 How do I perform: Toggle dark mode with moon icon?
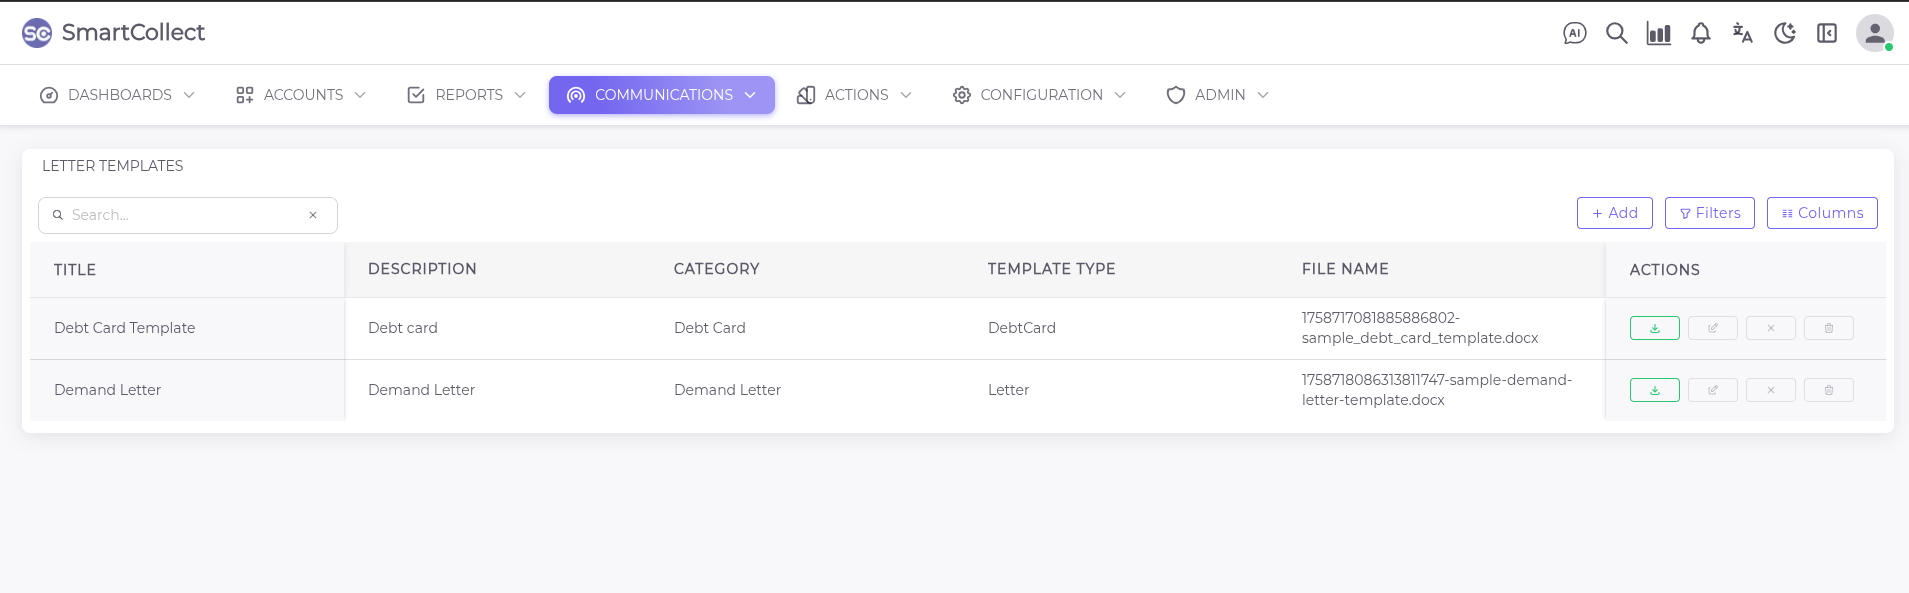click(1784, 33)
